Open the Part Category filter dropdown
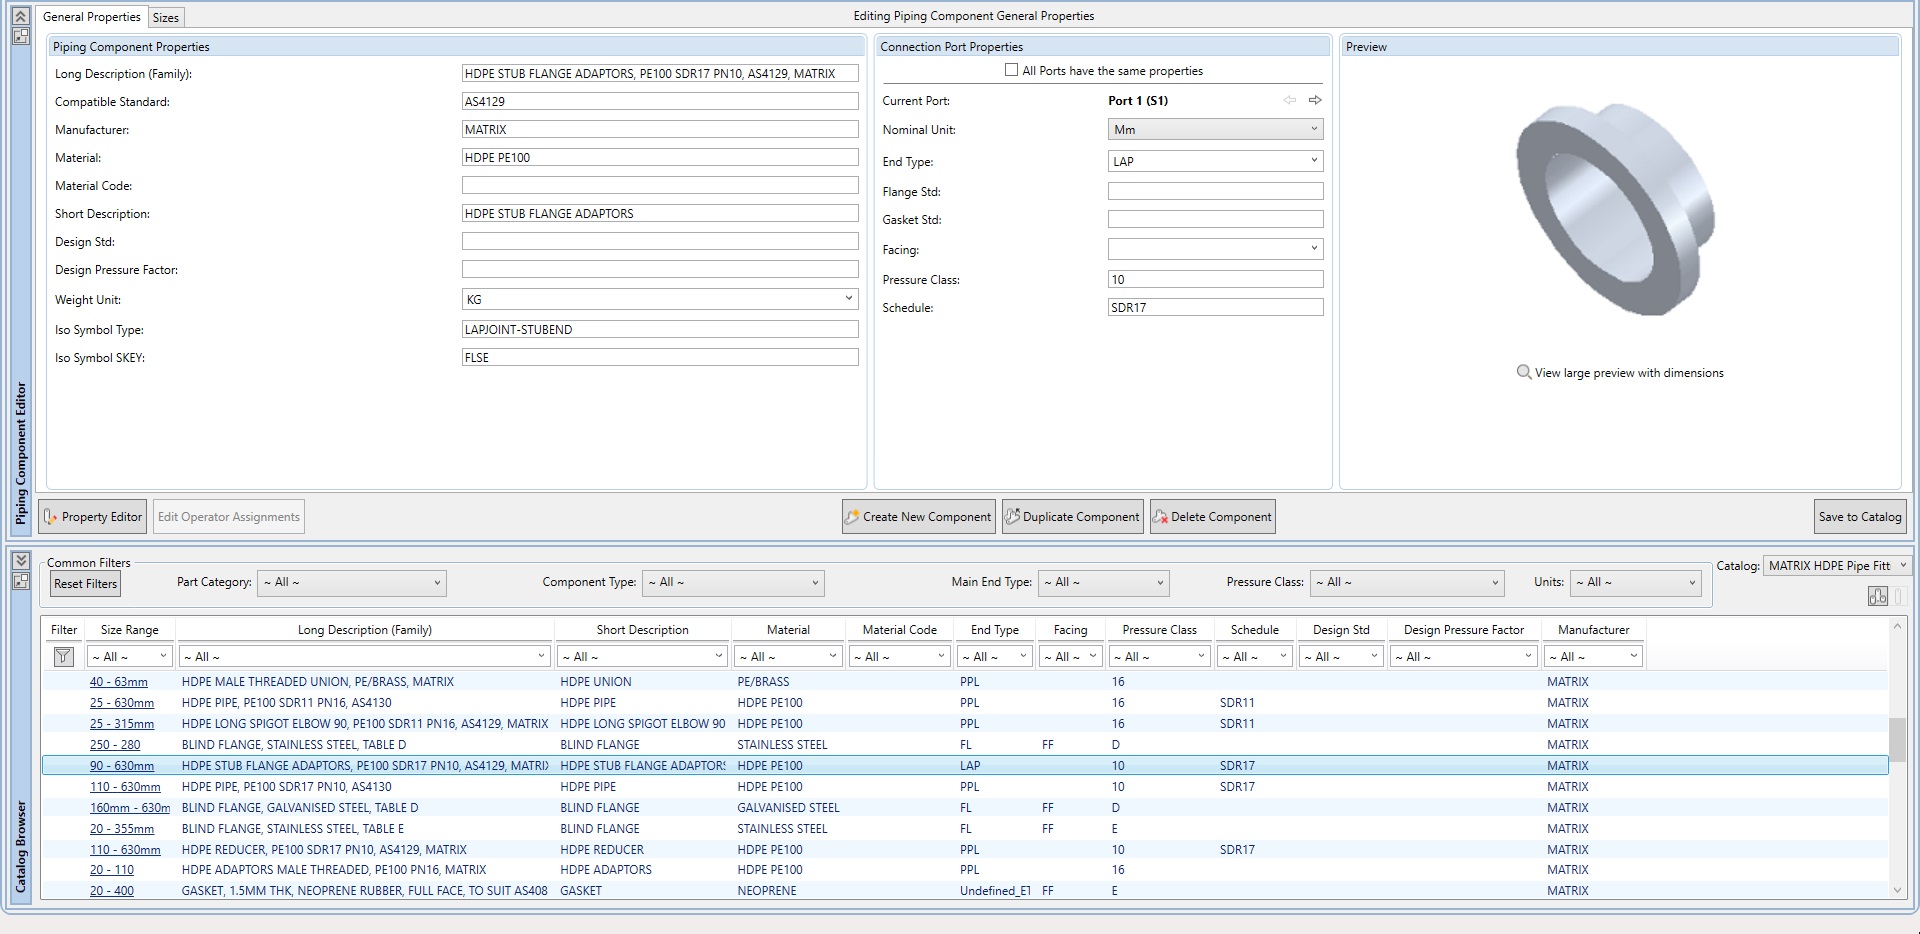Viewport: 1920px width, 934px height. [351, 583]
